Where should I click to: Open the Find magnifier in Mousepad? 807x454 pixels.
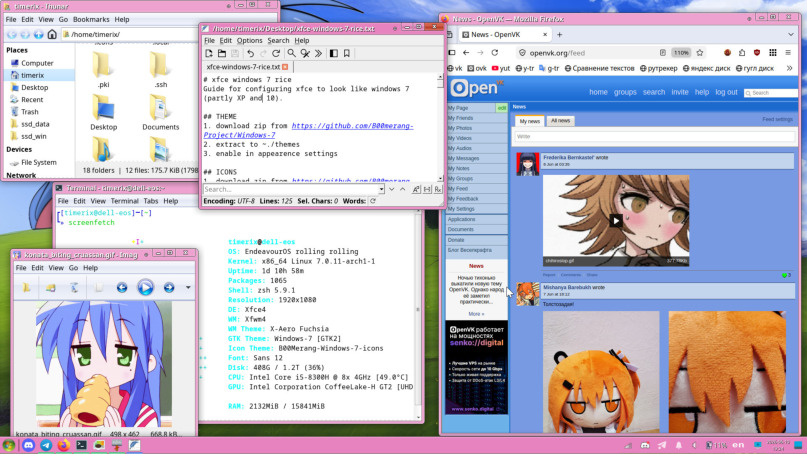291,54
